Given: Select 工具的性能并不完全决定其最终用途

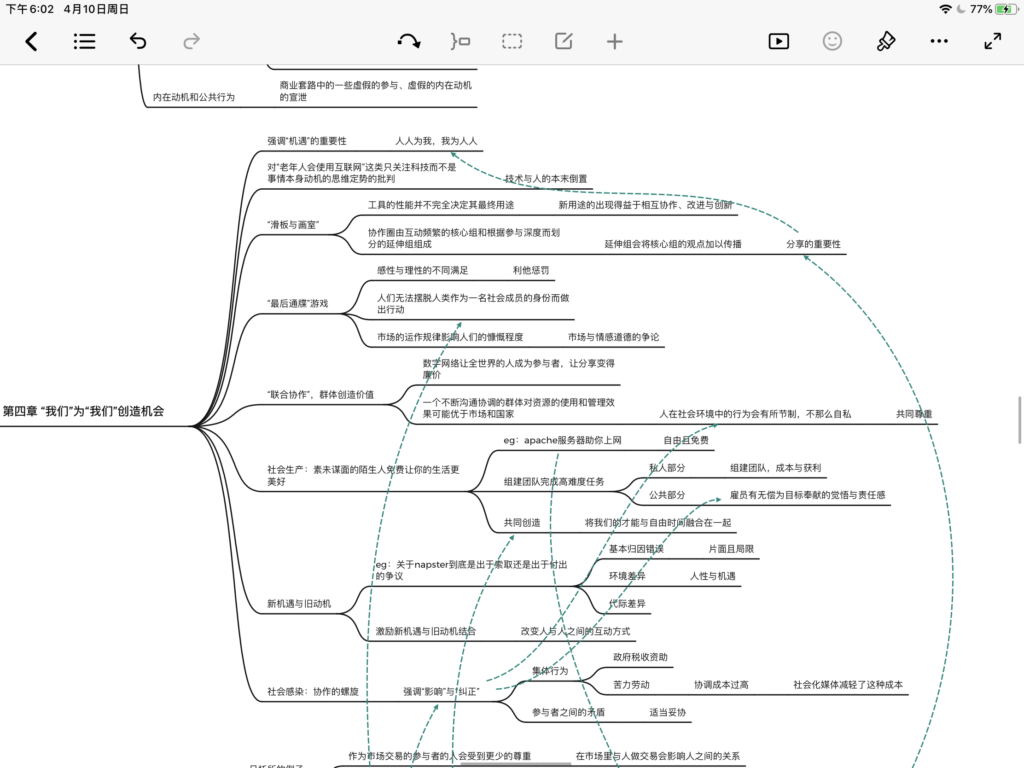Looking at the screenshot, I should click(441, 205).
